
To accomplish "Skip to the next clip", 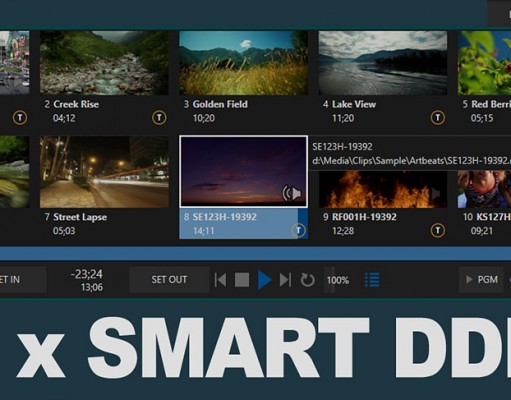I will (x=285, y=280).
